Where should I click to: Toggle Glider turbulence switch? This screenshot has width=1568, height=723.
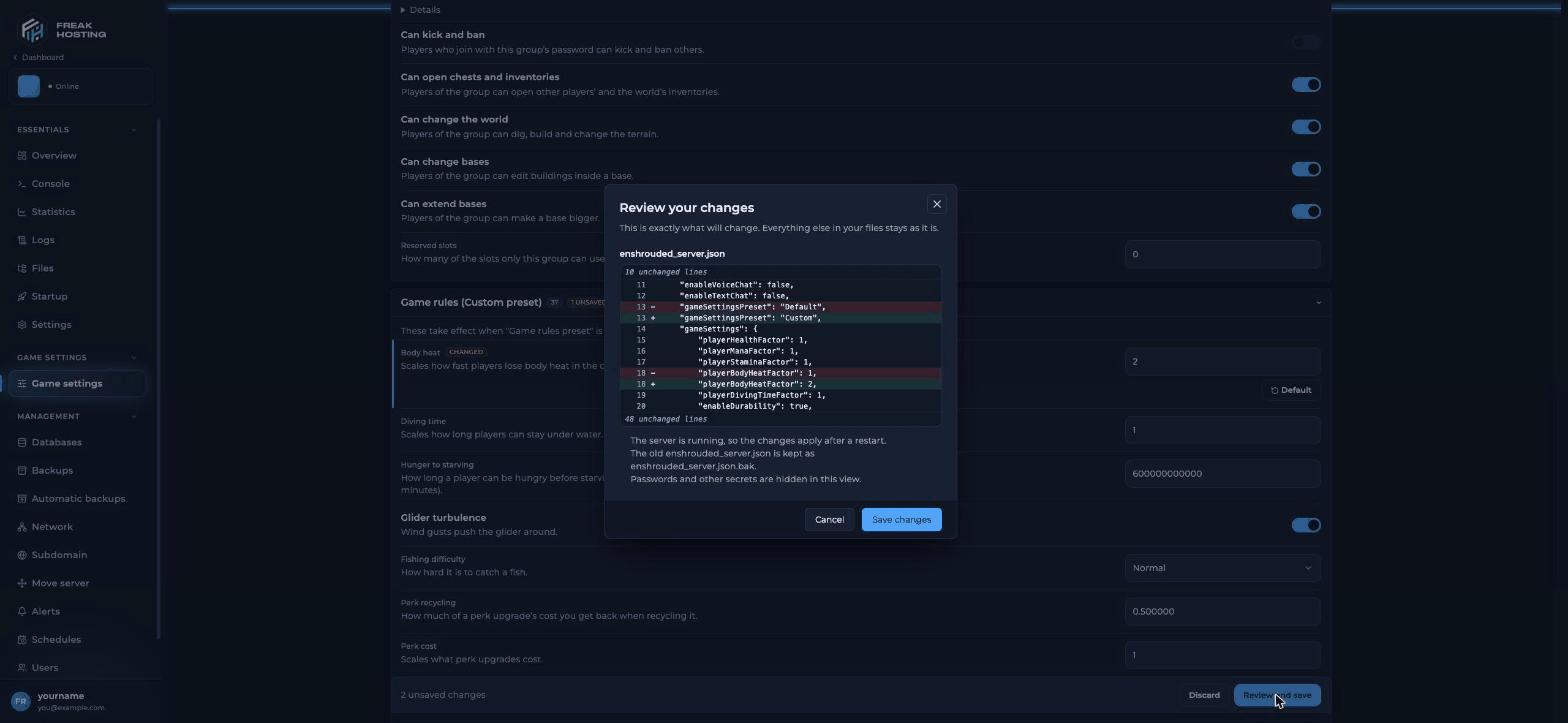(1306, 525)
